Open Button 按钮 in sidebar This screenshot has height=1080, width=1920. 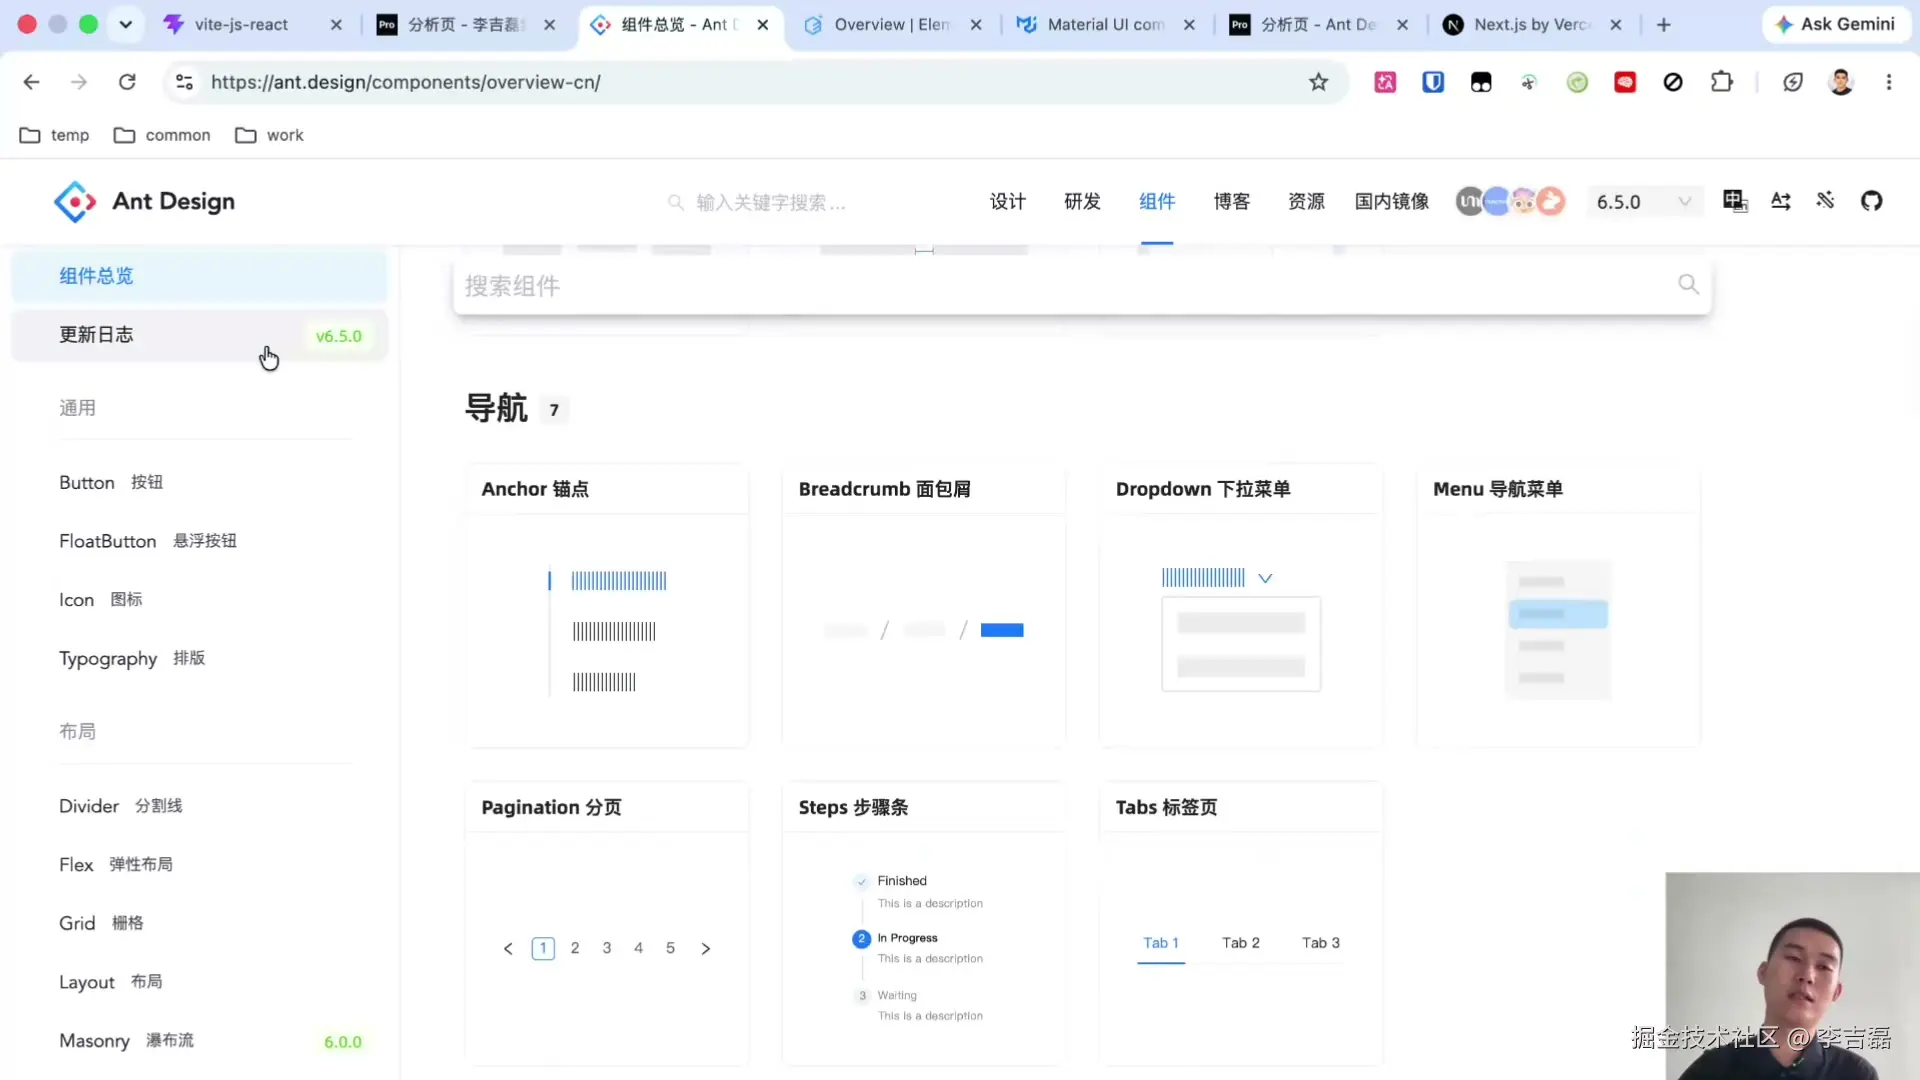(x=199, y=482)
